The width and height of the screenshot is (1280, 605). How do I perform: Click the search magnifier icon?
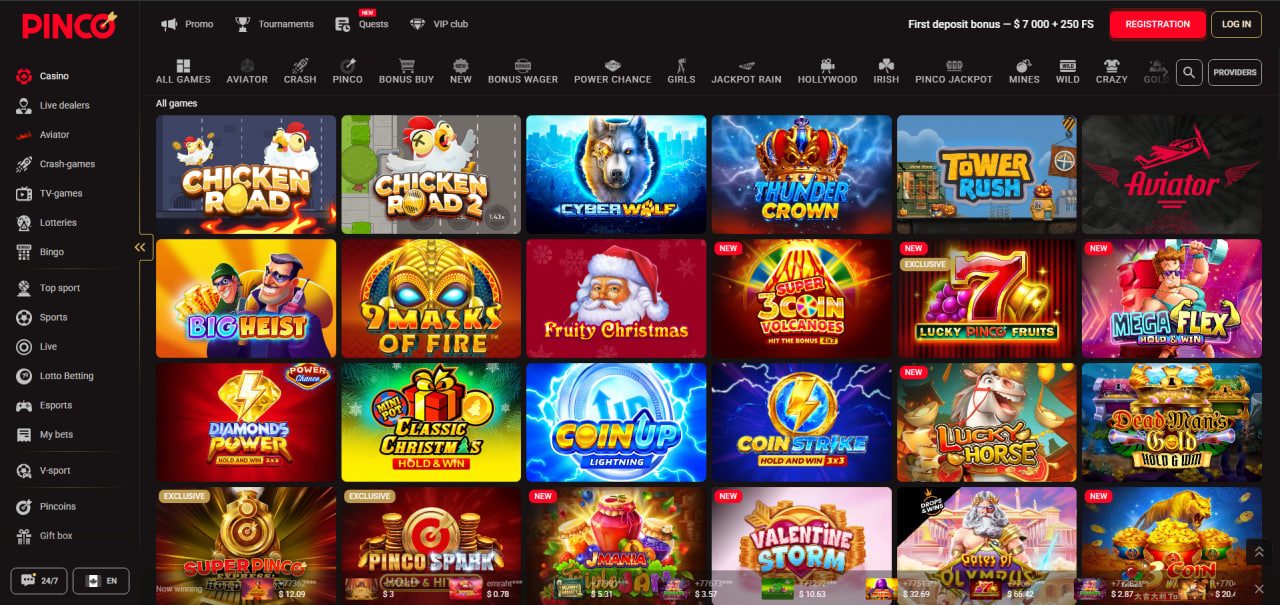coord(1188,72)
